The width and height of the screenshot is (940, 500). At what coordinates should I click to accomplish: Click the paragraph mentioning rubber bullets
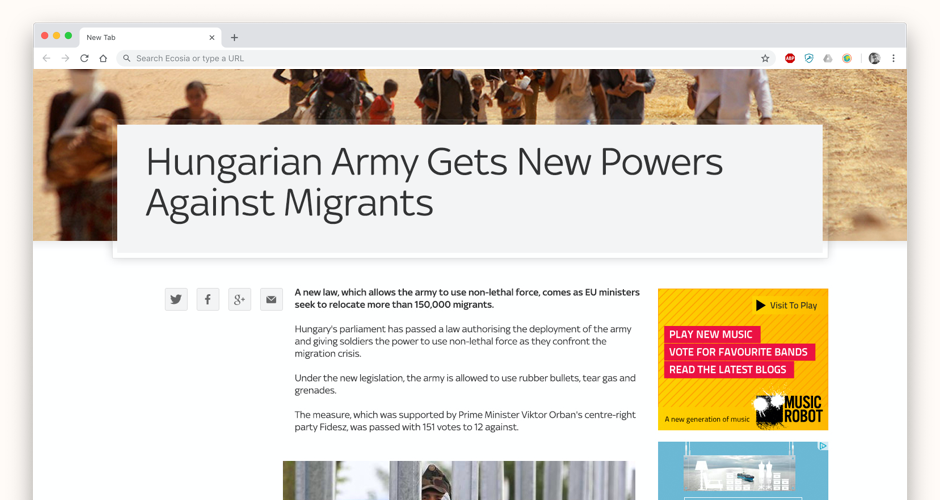click(x=465, y=384)
